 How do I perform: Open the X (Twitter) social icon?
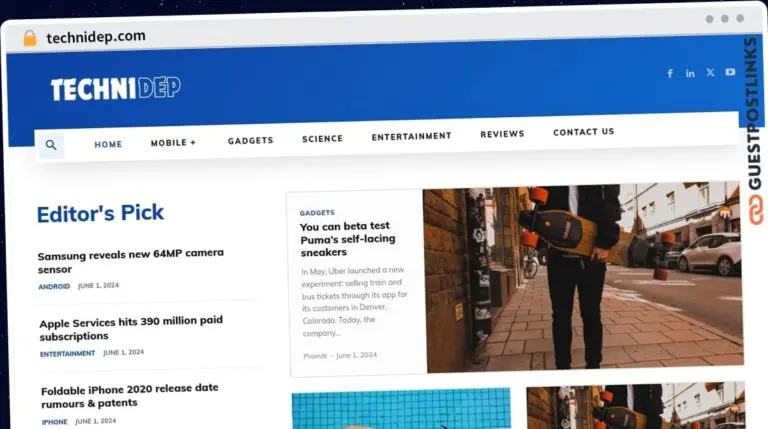(x=710, y=72)
